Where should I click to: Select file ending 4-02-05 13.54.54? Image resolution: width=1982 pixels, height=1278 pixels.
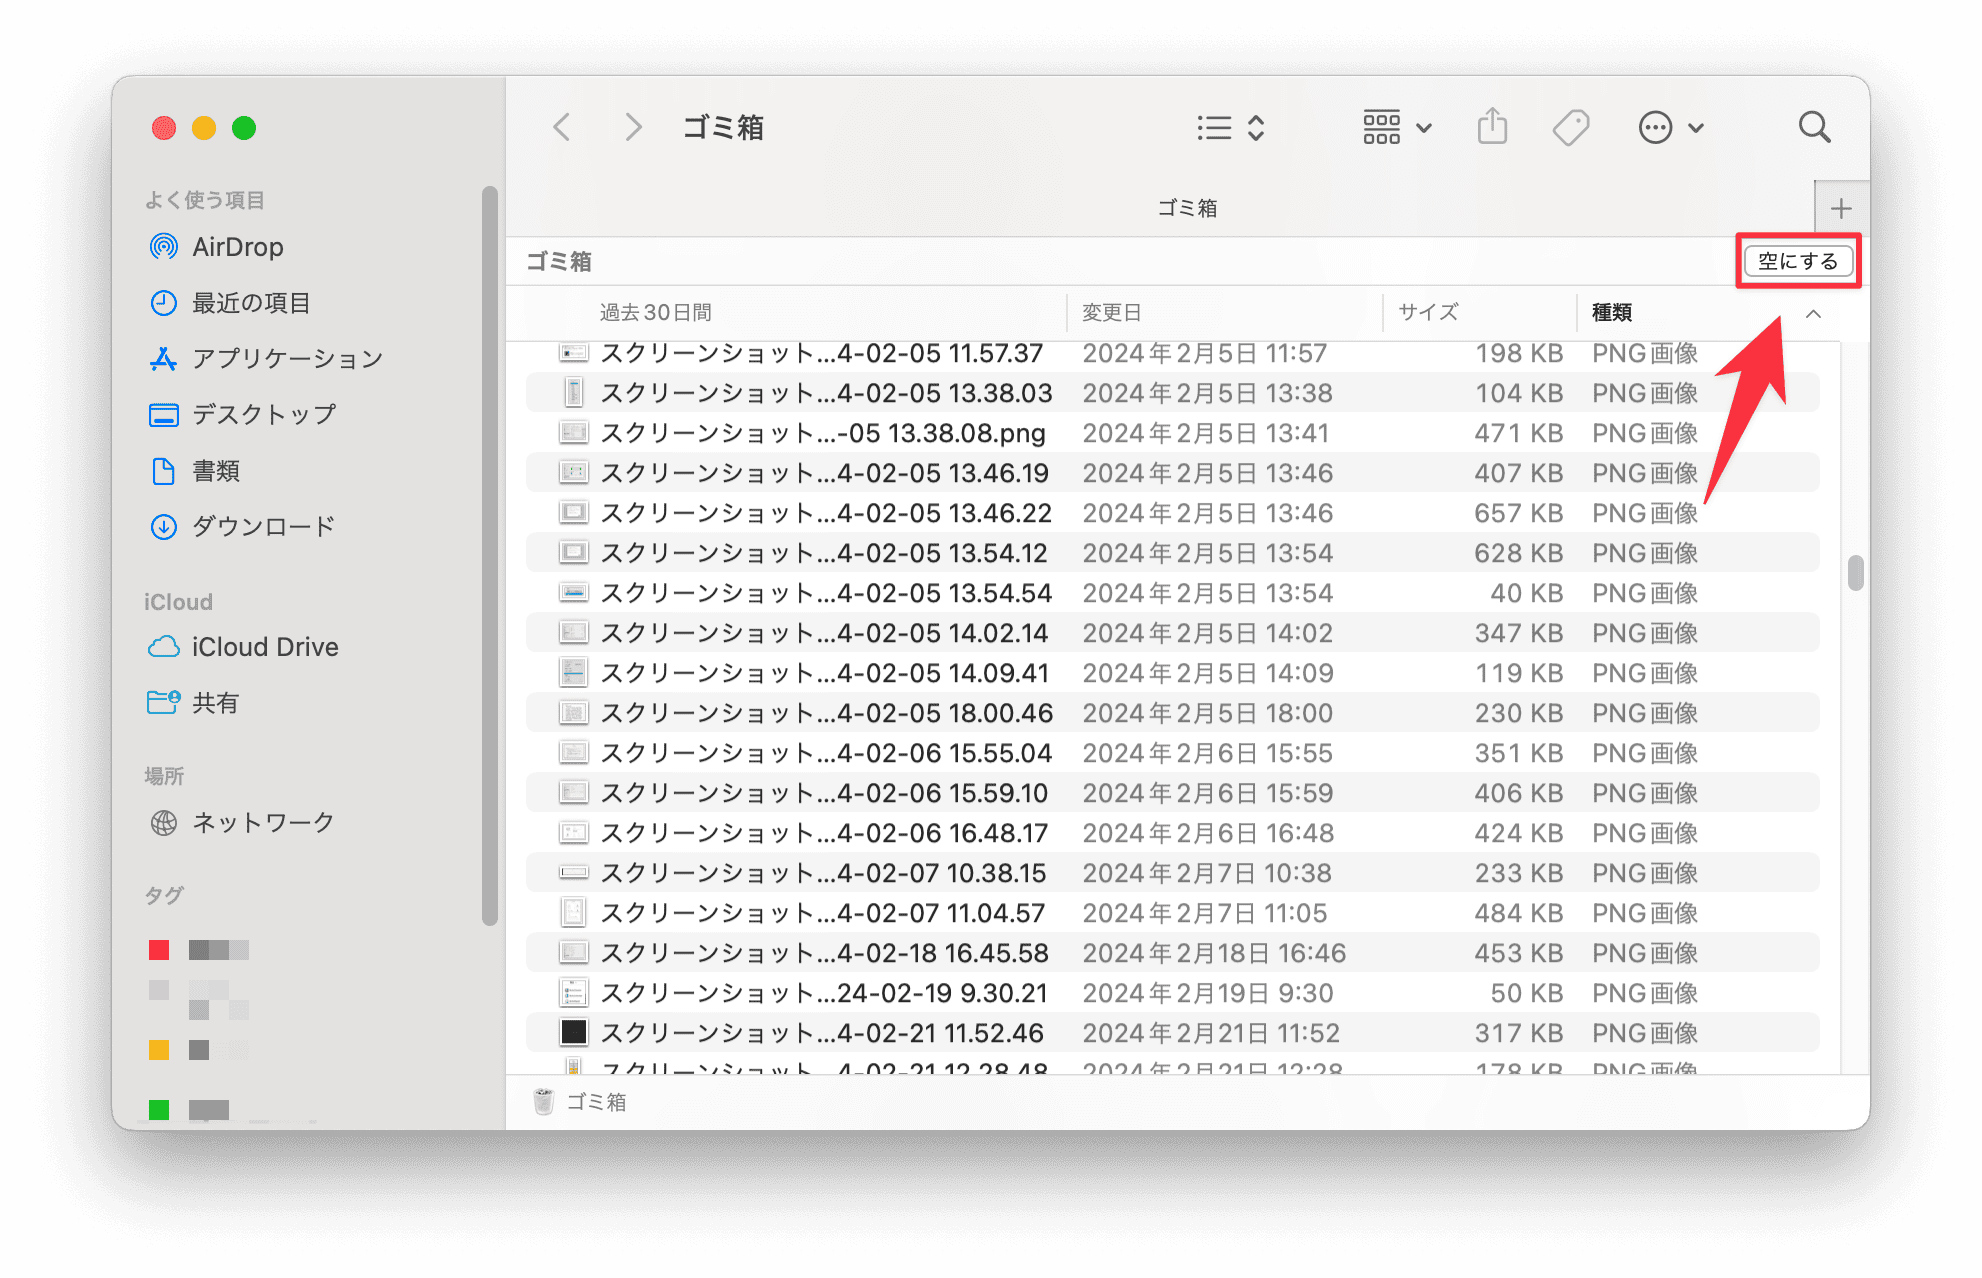tap(1172, 593)
